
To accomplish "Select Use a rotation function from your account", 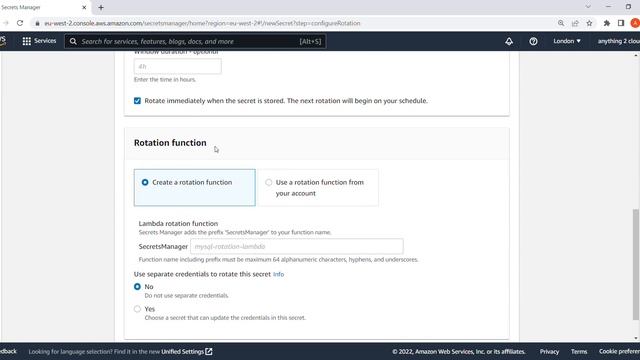I will [x=318, y=187].
